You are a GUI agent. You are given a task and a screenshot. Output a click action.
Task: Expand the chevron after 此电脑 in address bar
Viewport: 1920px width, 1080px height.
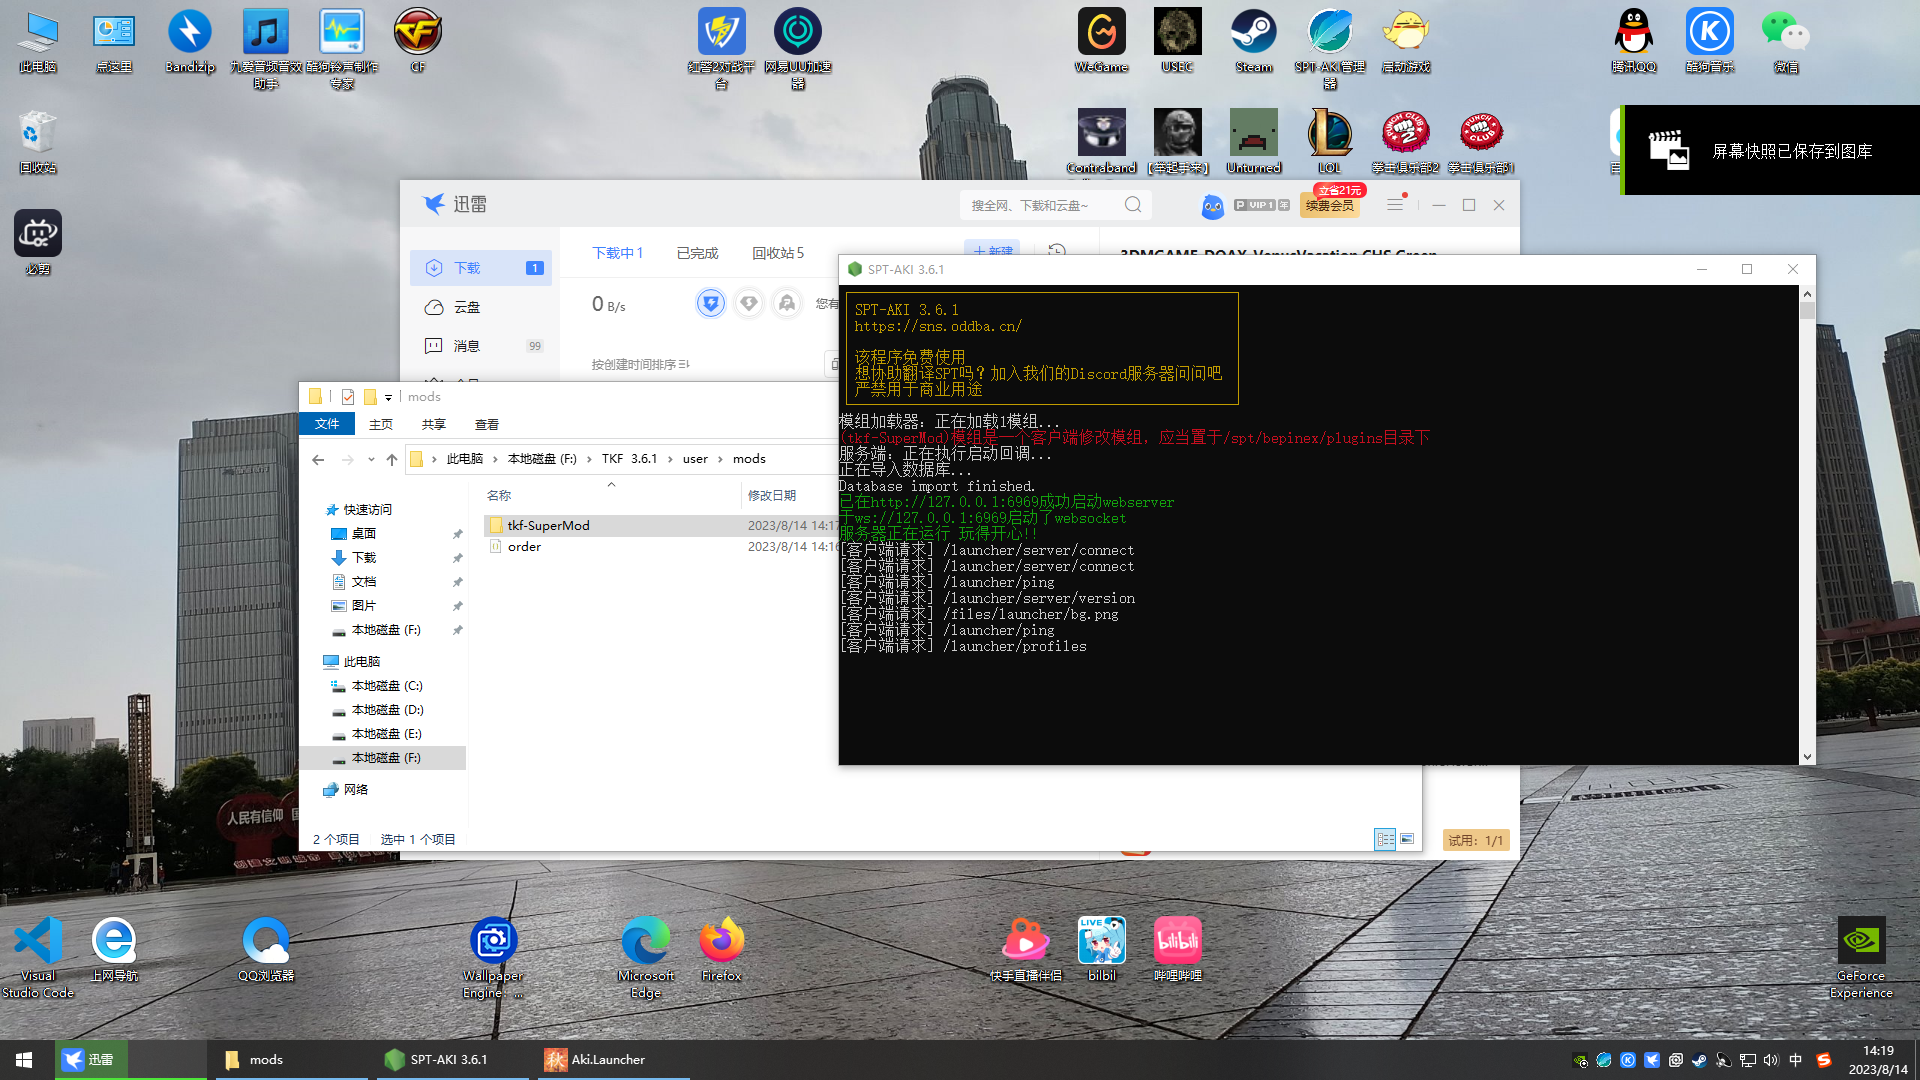(x=495, y=459)
